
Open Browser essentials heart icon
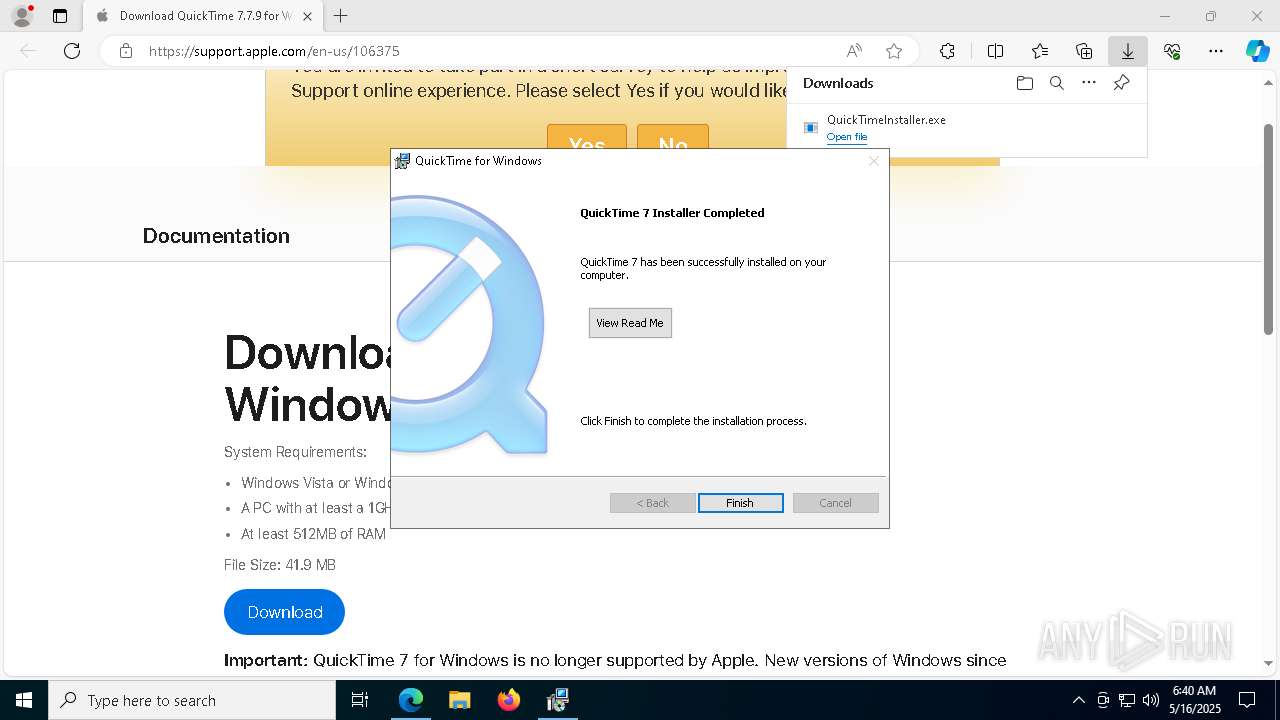point(1172,51)
